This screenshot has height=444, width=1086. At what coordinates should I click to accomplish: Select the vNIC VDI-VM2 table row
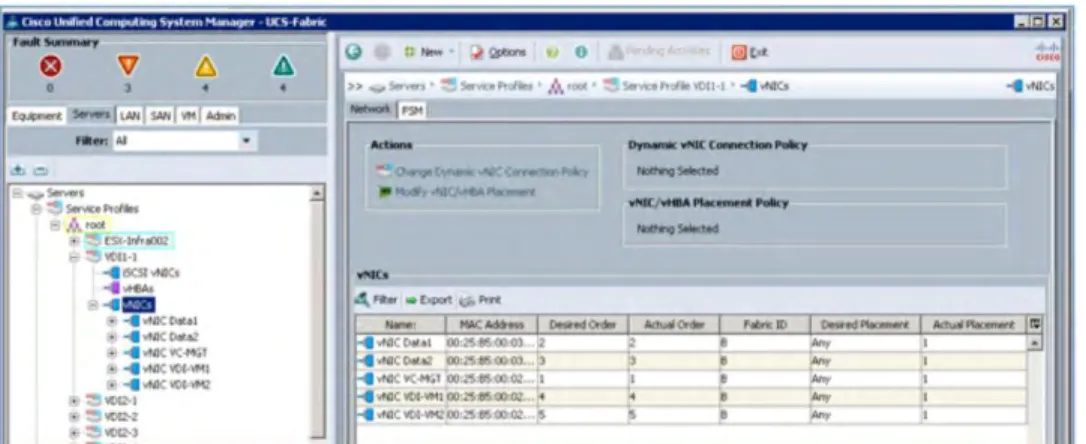693,416
